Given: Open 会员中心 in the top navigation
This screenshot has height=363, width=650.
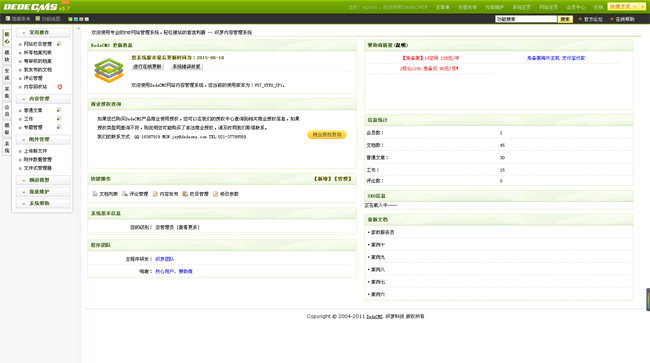Looking at the screenshot, I should point(576,7).
